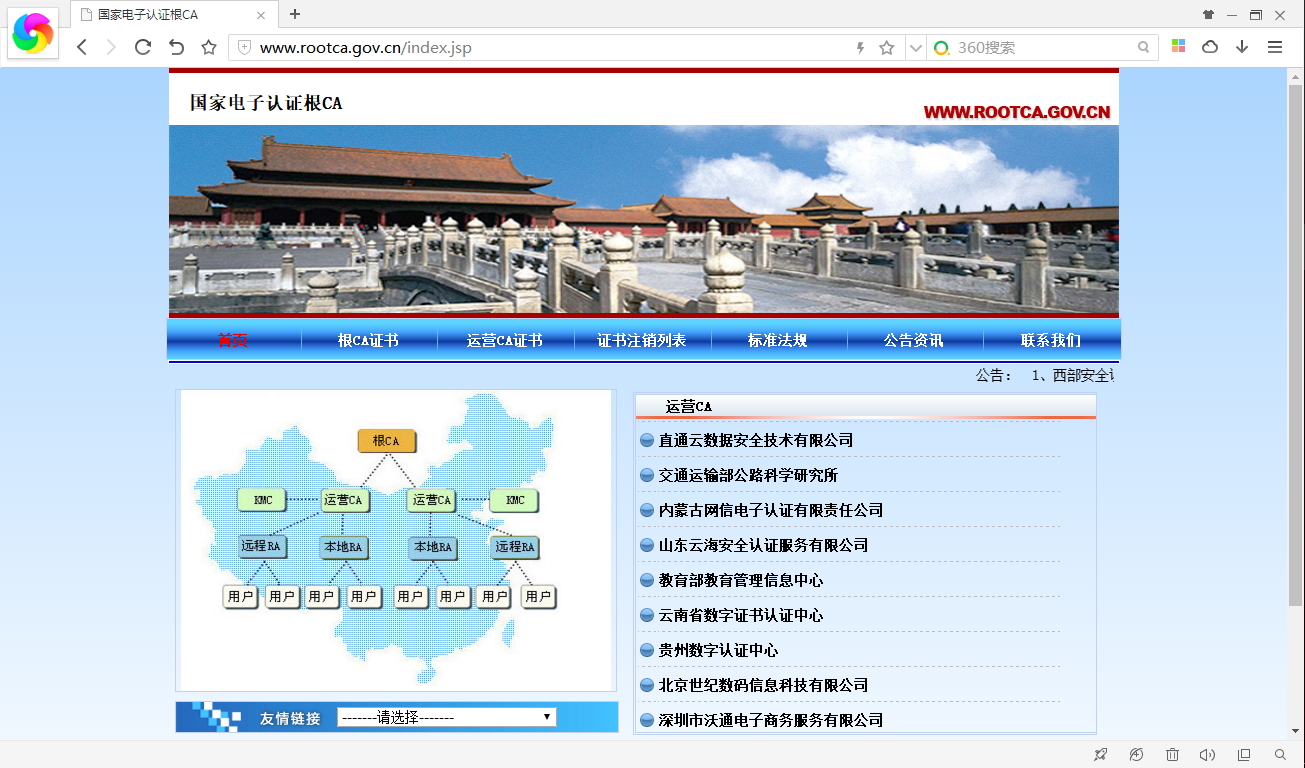1305x768 pixels.
Task: Click the 360 browser pinwheel logo
Action: [33, 33]
